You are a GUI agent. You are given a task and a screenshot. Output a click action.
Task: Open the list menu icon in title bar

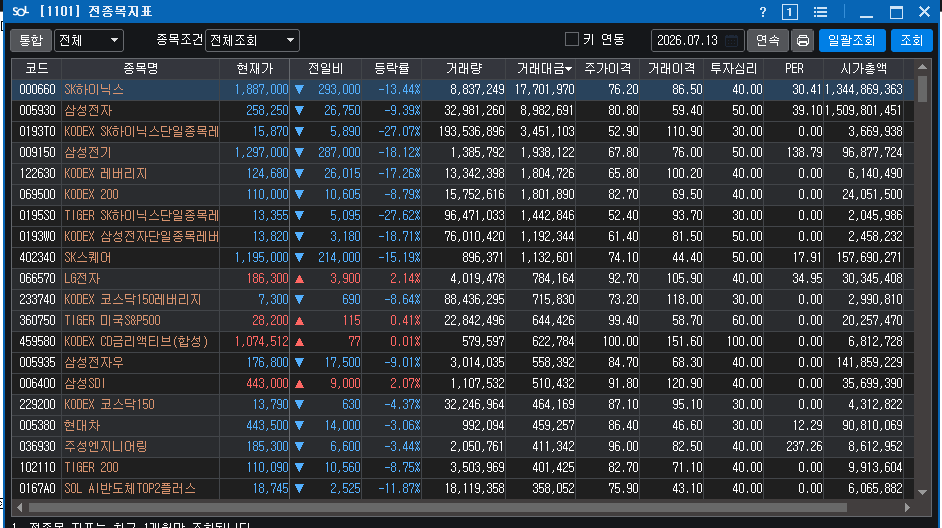[820, 12]
